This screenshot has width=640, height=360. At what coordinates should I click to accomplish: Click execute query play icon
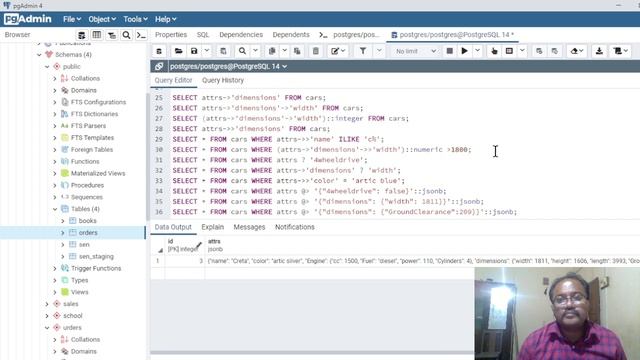tap(464, 51)
